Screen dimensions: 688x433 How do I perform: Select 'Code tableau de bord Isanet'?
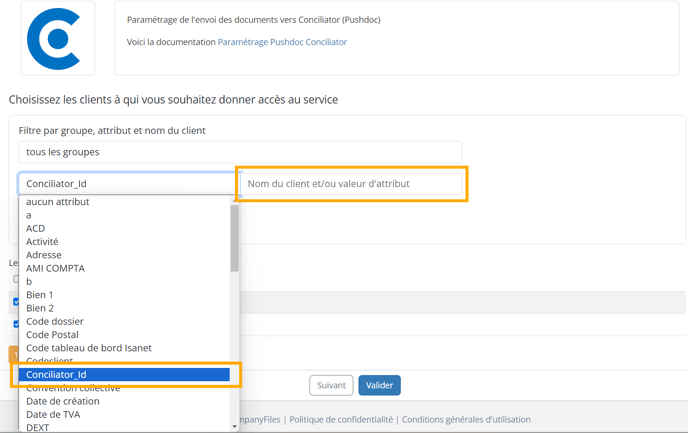pos(124,348)
